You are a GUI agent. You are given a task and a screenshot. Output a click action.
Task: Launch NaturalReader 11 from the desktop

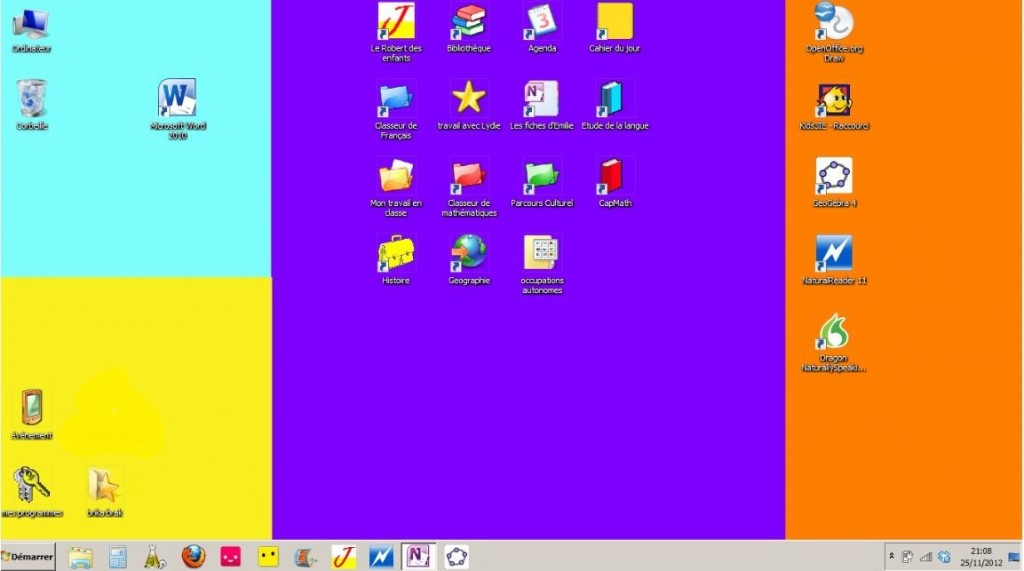click(834, 254)
